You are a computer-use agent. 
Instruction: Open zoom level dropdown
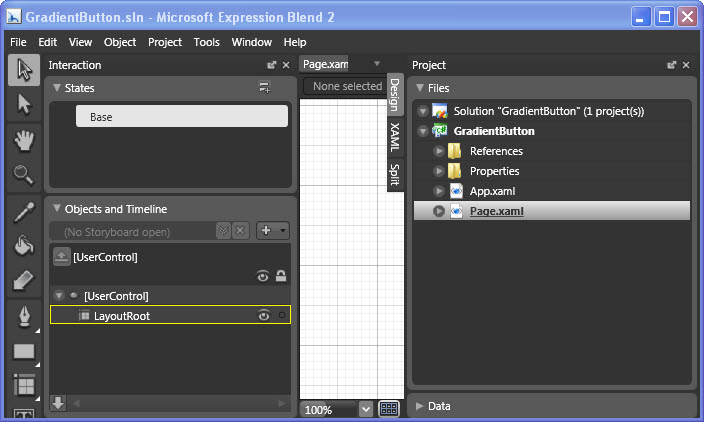(x=366, y=409)
